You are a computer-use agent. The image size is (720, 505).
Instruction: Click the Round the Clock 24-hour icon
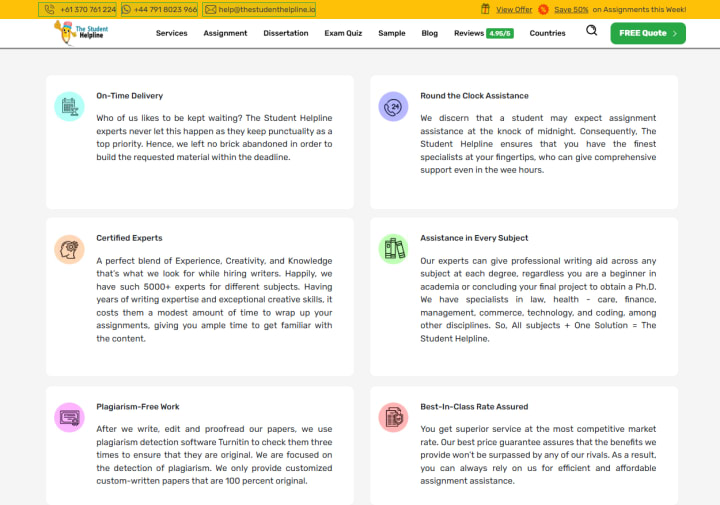click(393, 107)
